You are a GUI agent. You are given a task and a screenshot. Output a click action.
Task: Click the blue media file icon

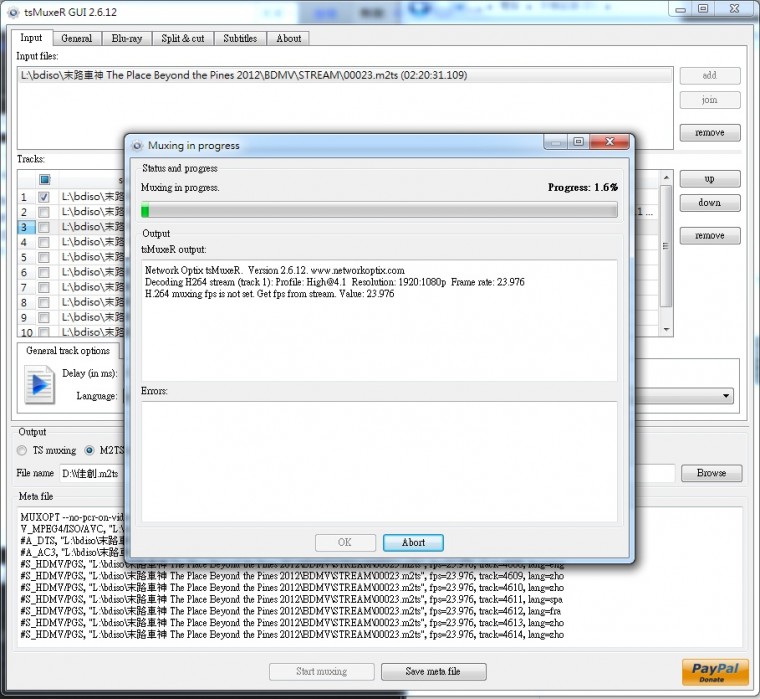pyautogui.click(x=39, y=385)
